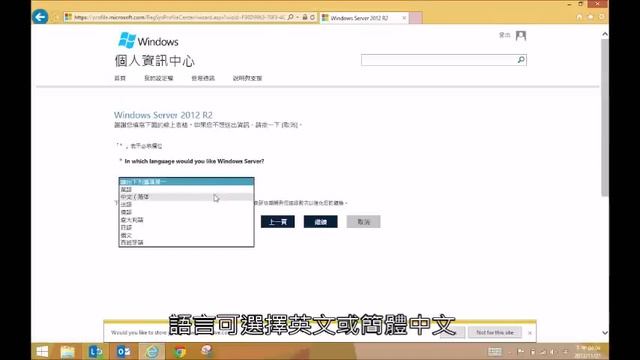Click the gray cancel button
Screen dimensions: 640x360
(363, 222)
